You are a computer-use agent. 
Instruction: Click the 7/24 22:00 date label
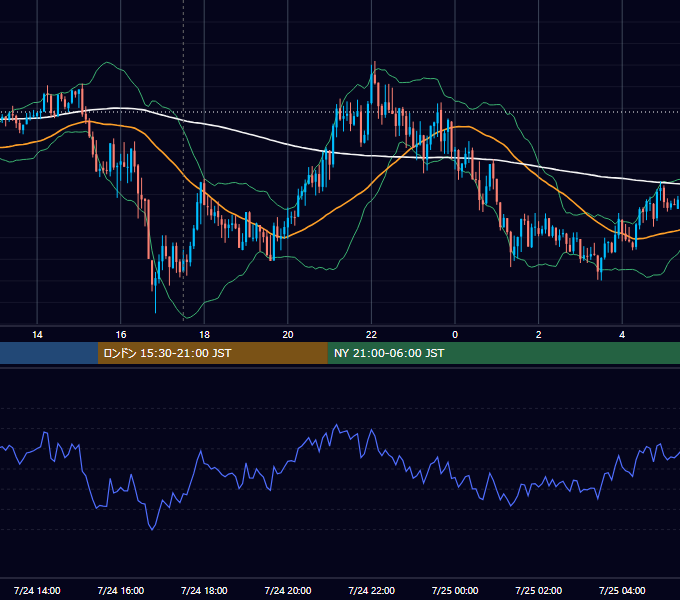coord(372,590)
